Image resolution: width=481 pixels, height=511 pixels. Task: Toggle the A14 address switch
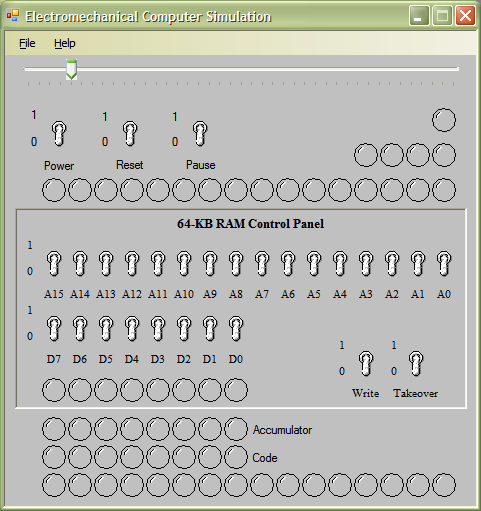pos(80,263)
